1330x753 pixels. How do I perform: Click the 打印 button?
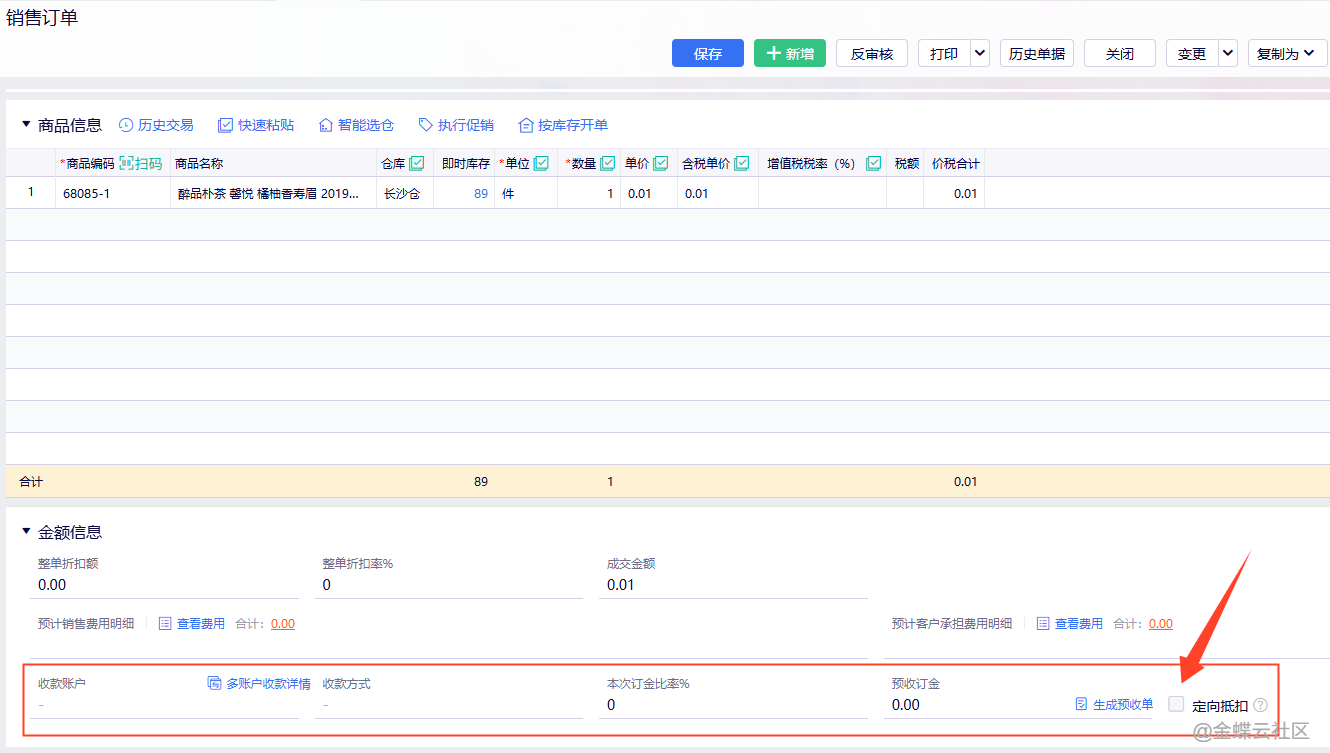tap(943, 54)
